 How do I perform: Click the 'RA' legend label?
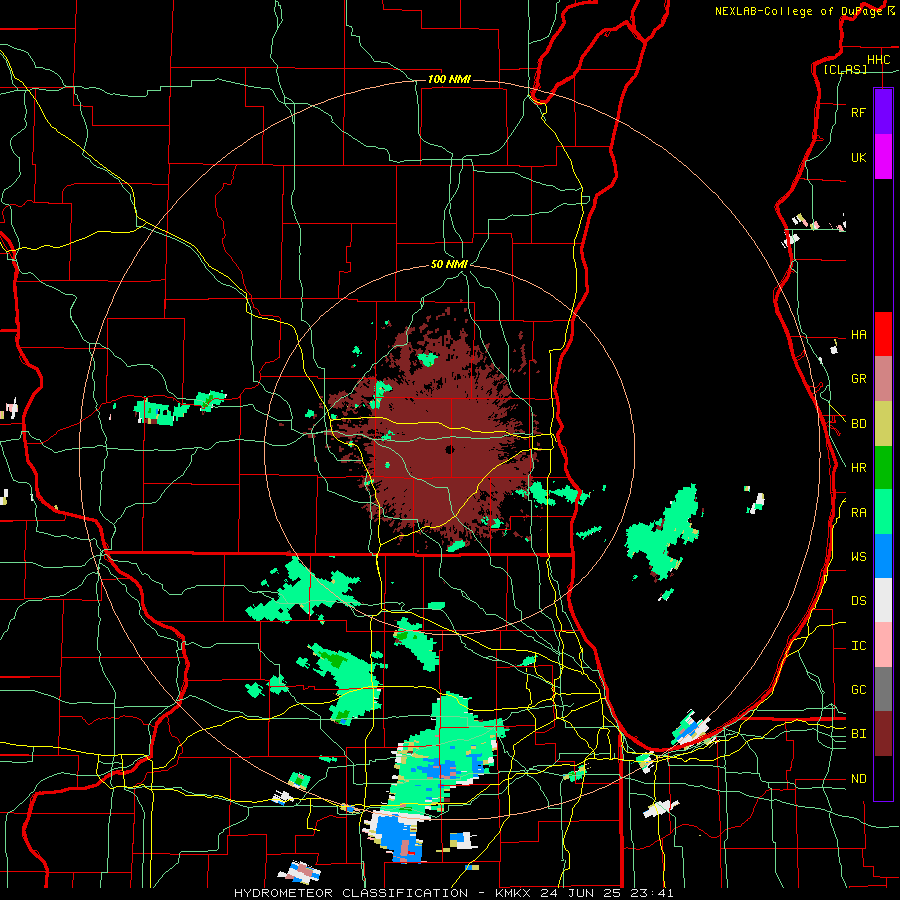tap(858, 513)
